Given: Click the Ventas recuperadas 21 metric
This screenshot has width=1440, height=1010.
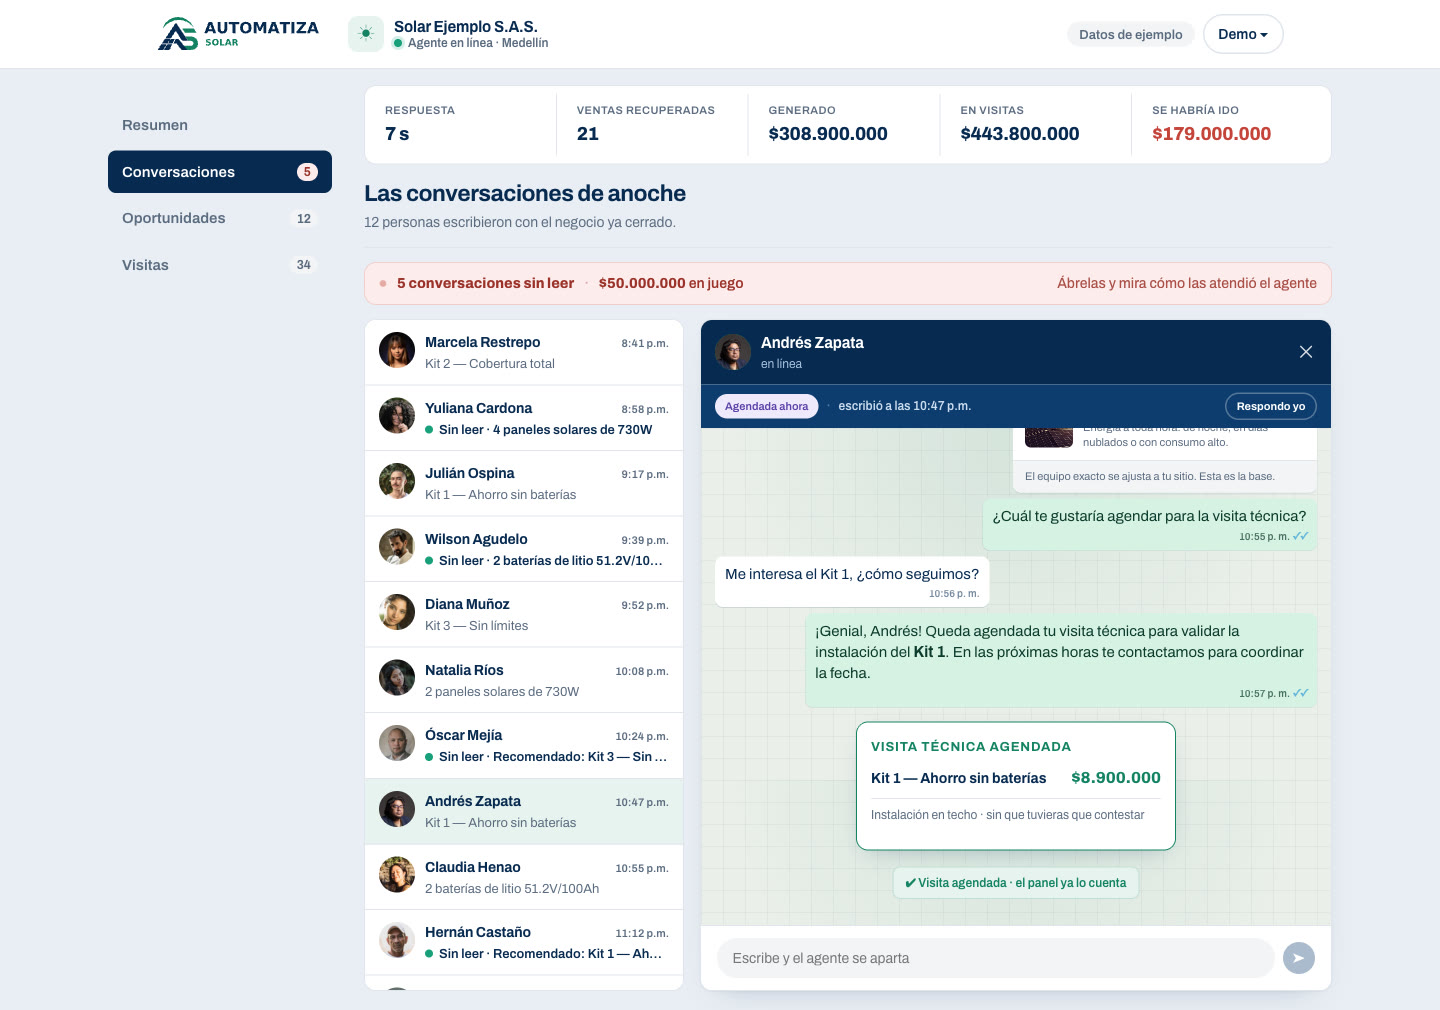Looking at the screenshot, I should click(x=652, y=124).
